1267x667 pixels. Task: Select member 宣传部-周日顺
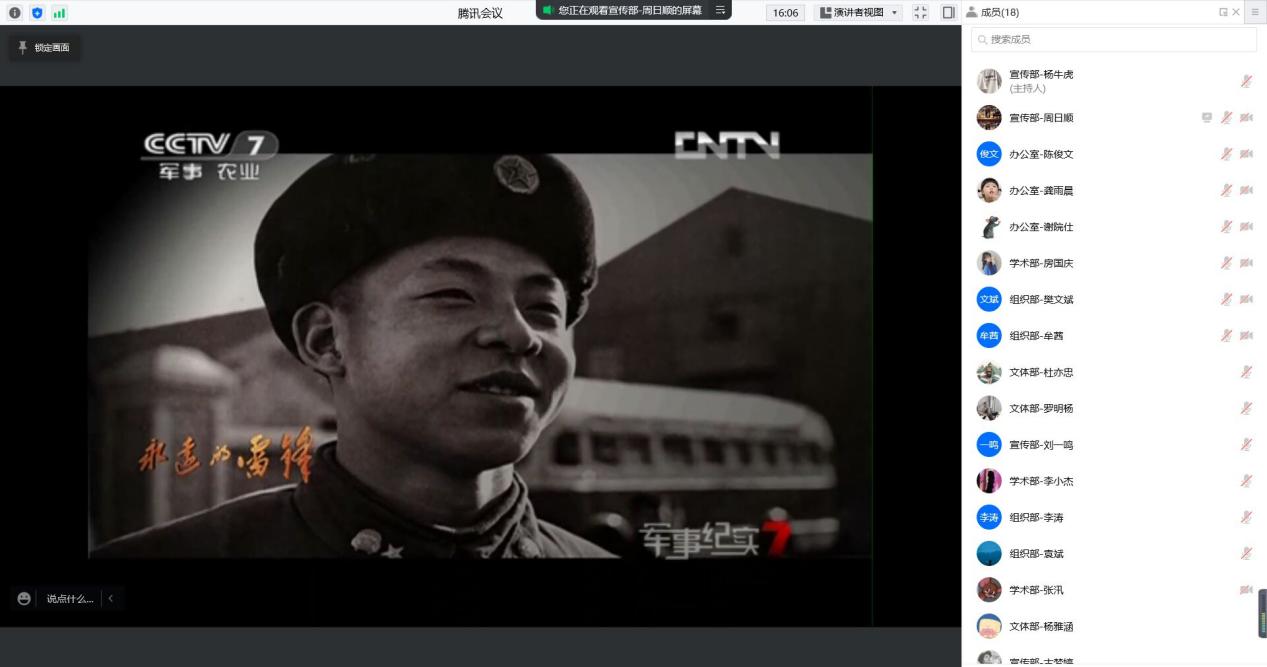pos(1114,117)
